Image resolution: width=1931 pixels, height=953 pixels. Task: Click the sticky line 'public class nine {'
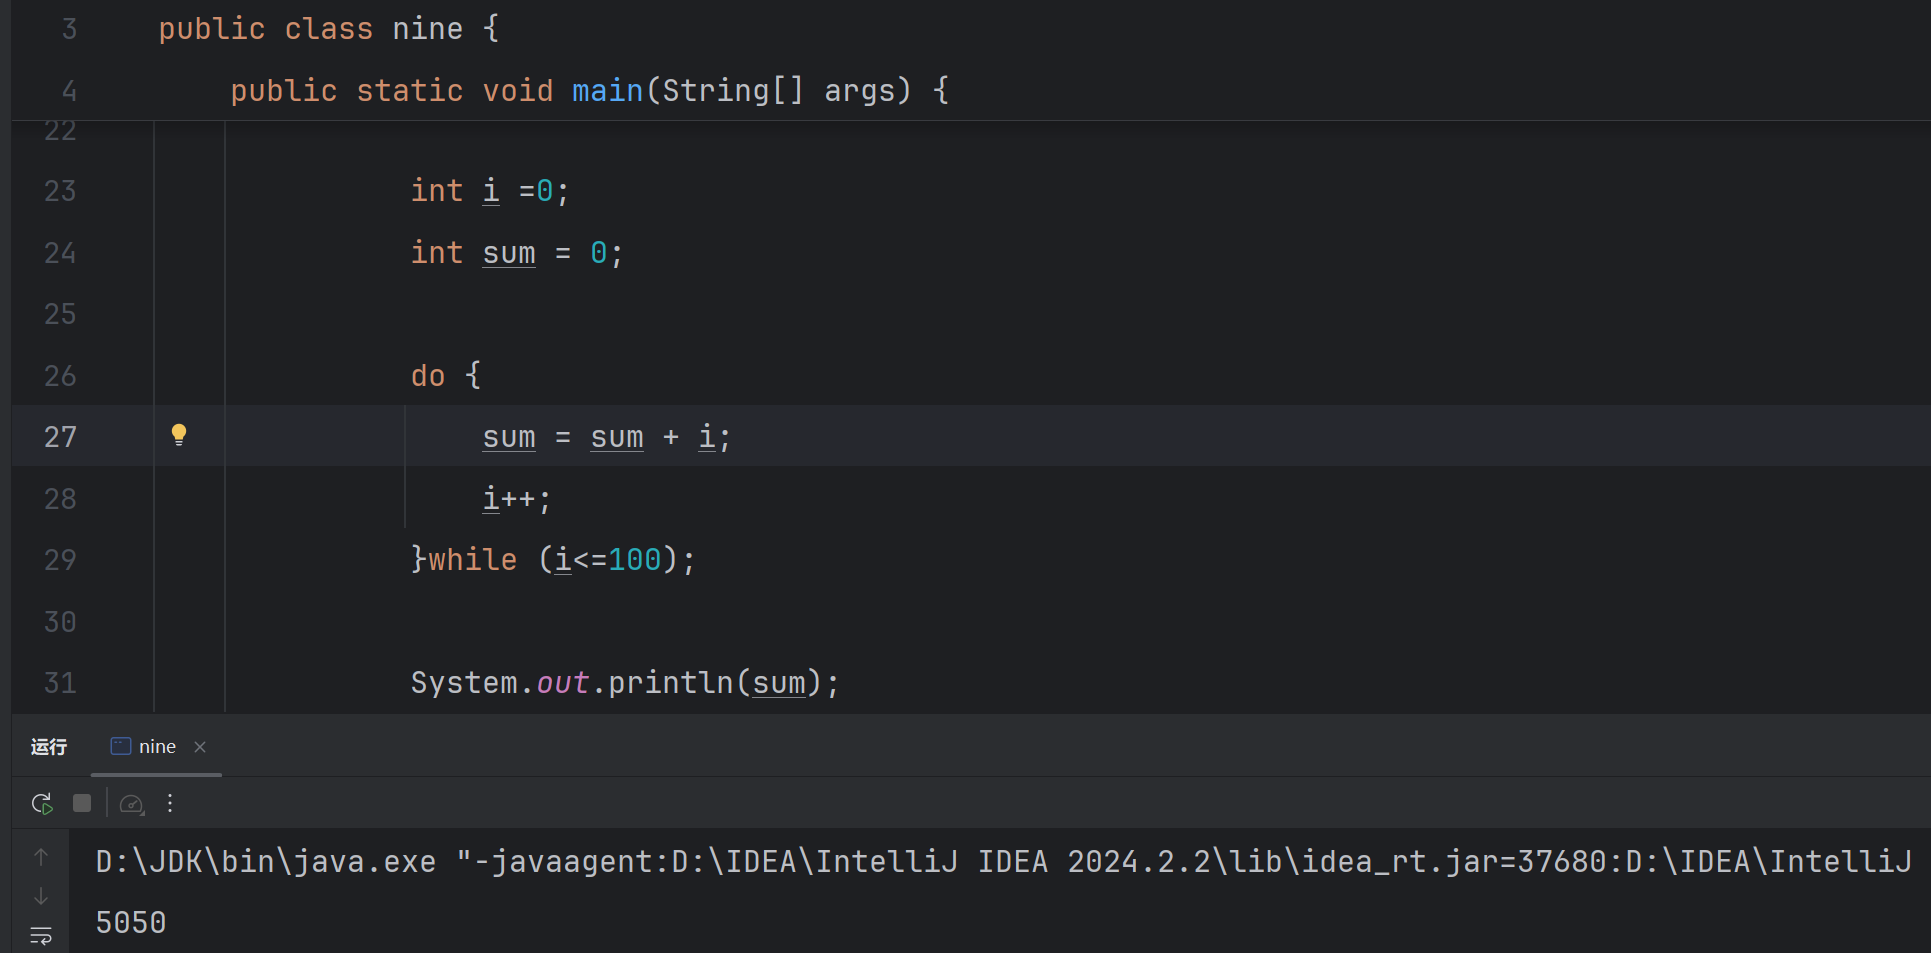[x=329, y=29]
